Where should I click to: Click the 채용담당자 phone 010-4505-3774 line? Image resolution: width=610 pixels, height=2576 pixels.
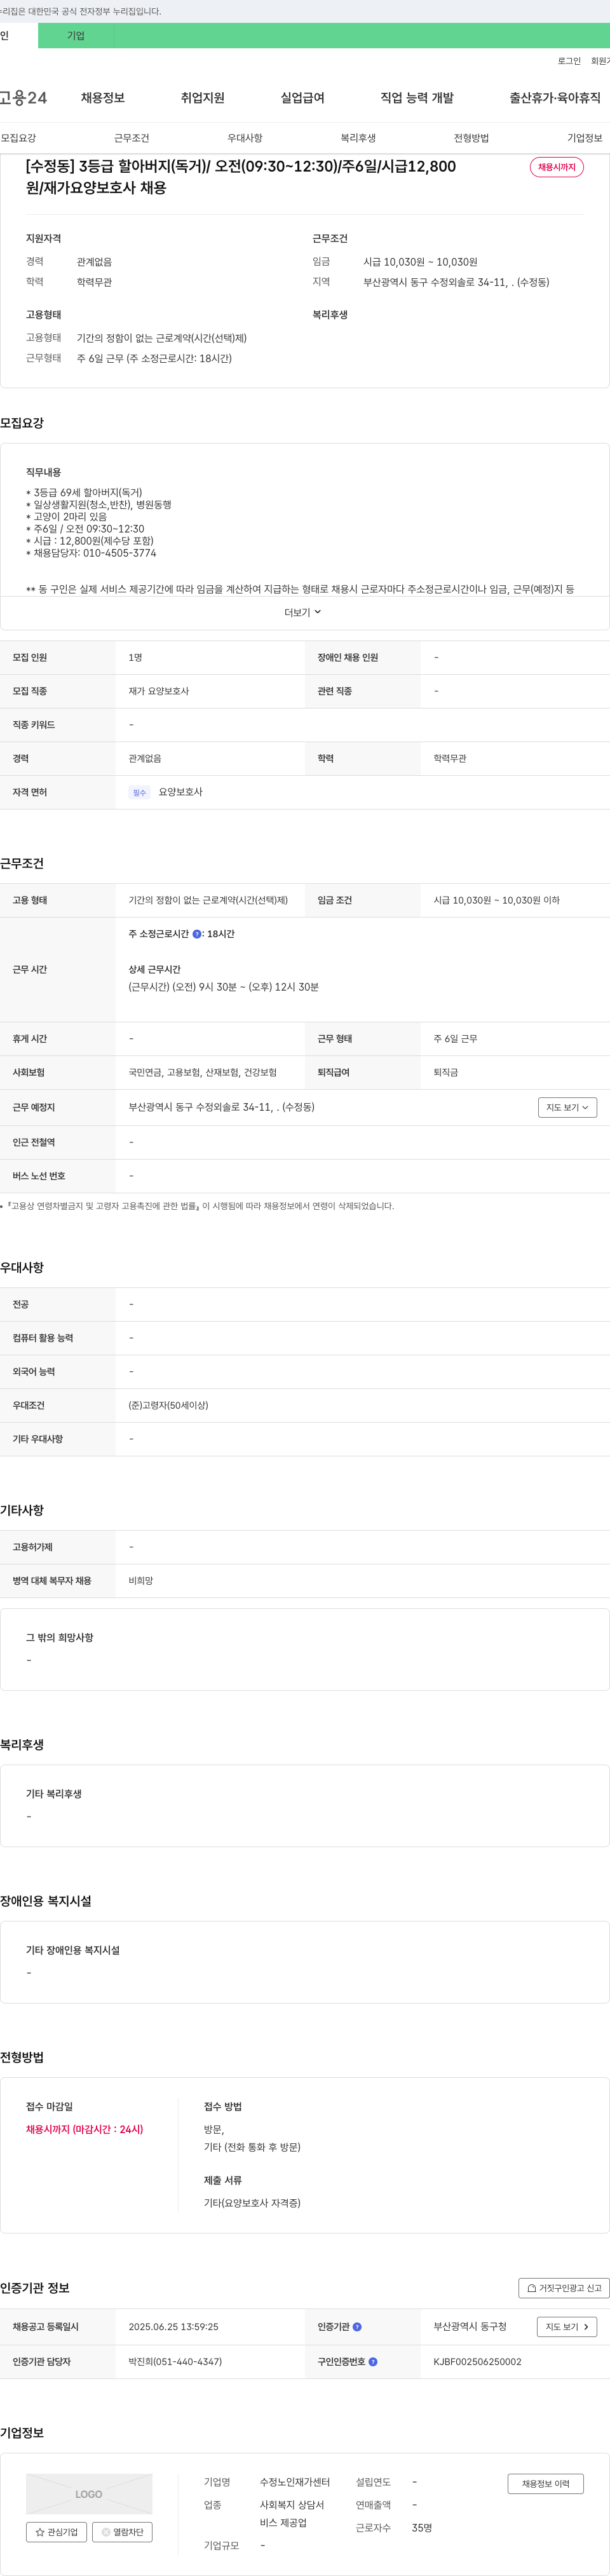[91, 553]
